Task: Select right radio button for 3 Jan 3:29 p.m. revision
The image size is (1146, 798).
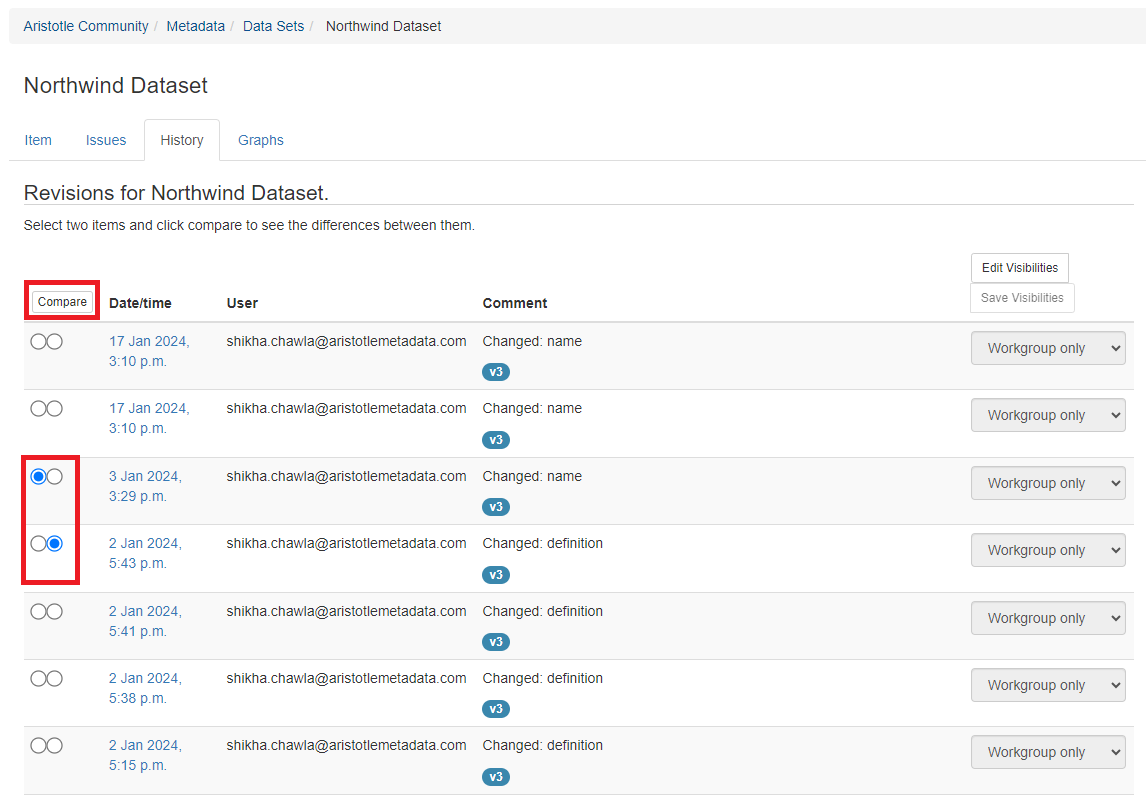Action: (55, 477)
